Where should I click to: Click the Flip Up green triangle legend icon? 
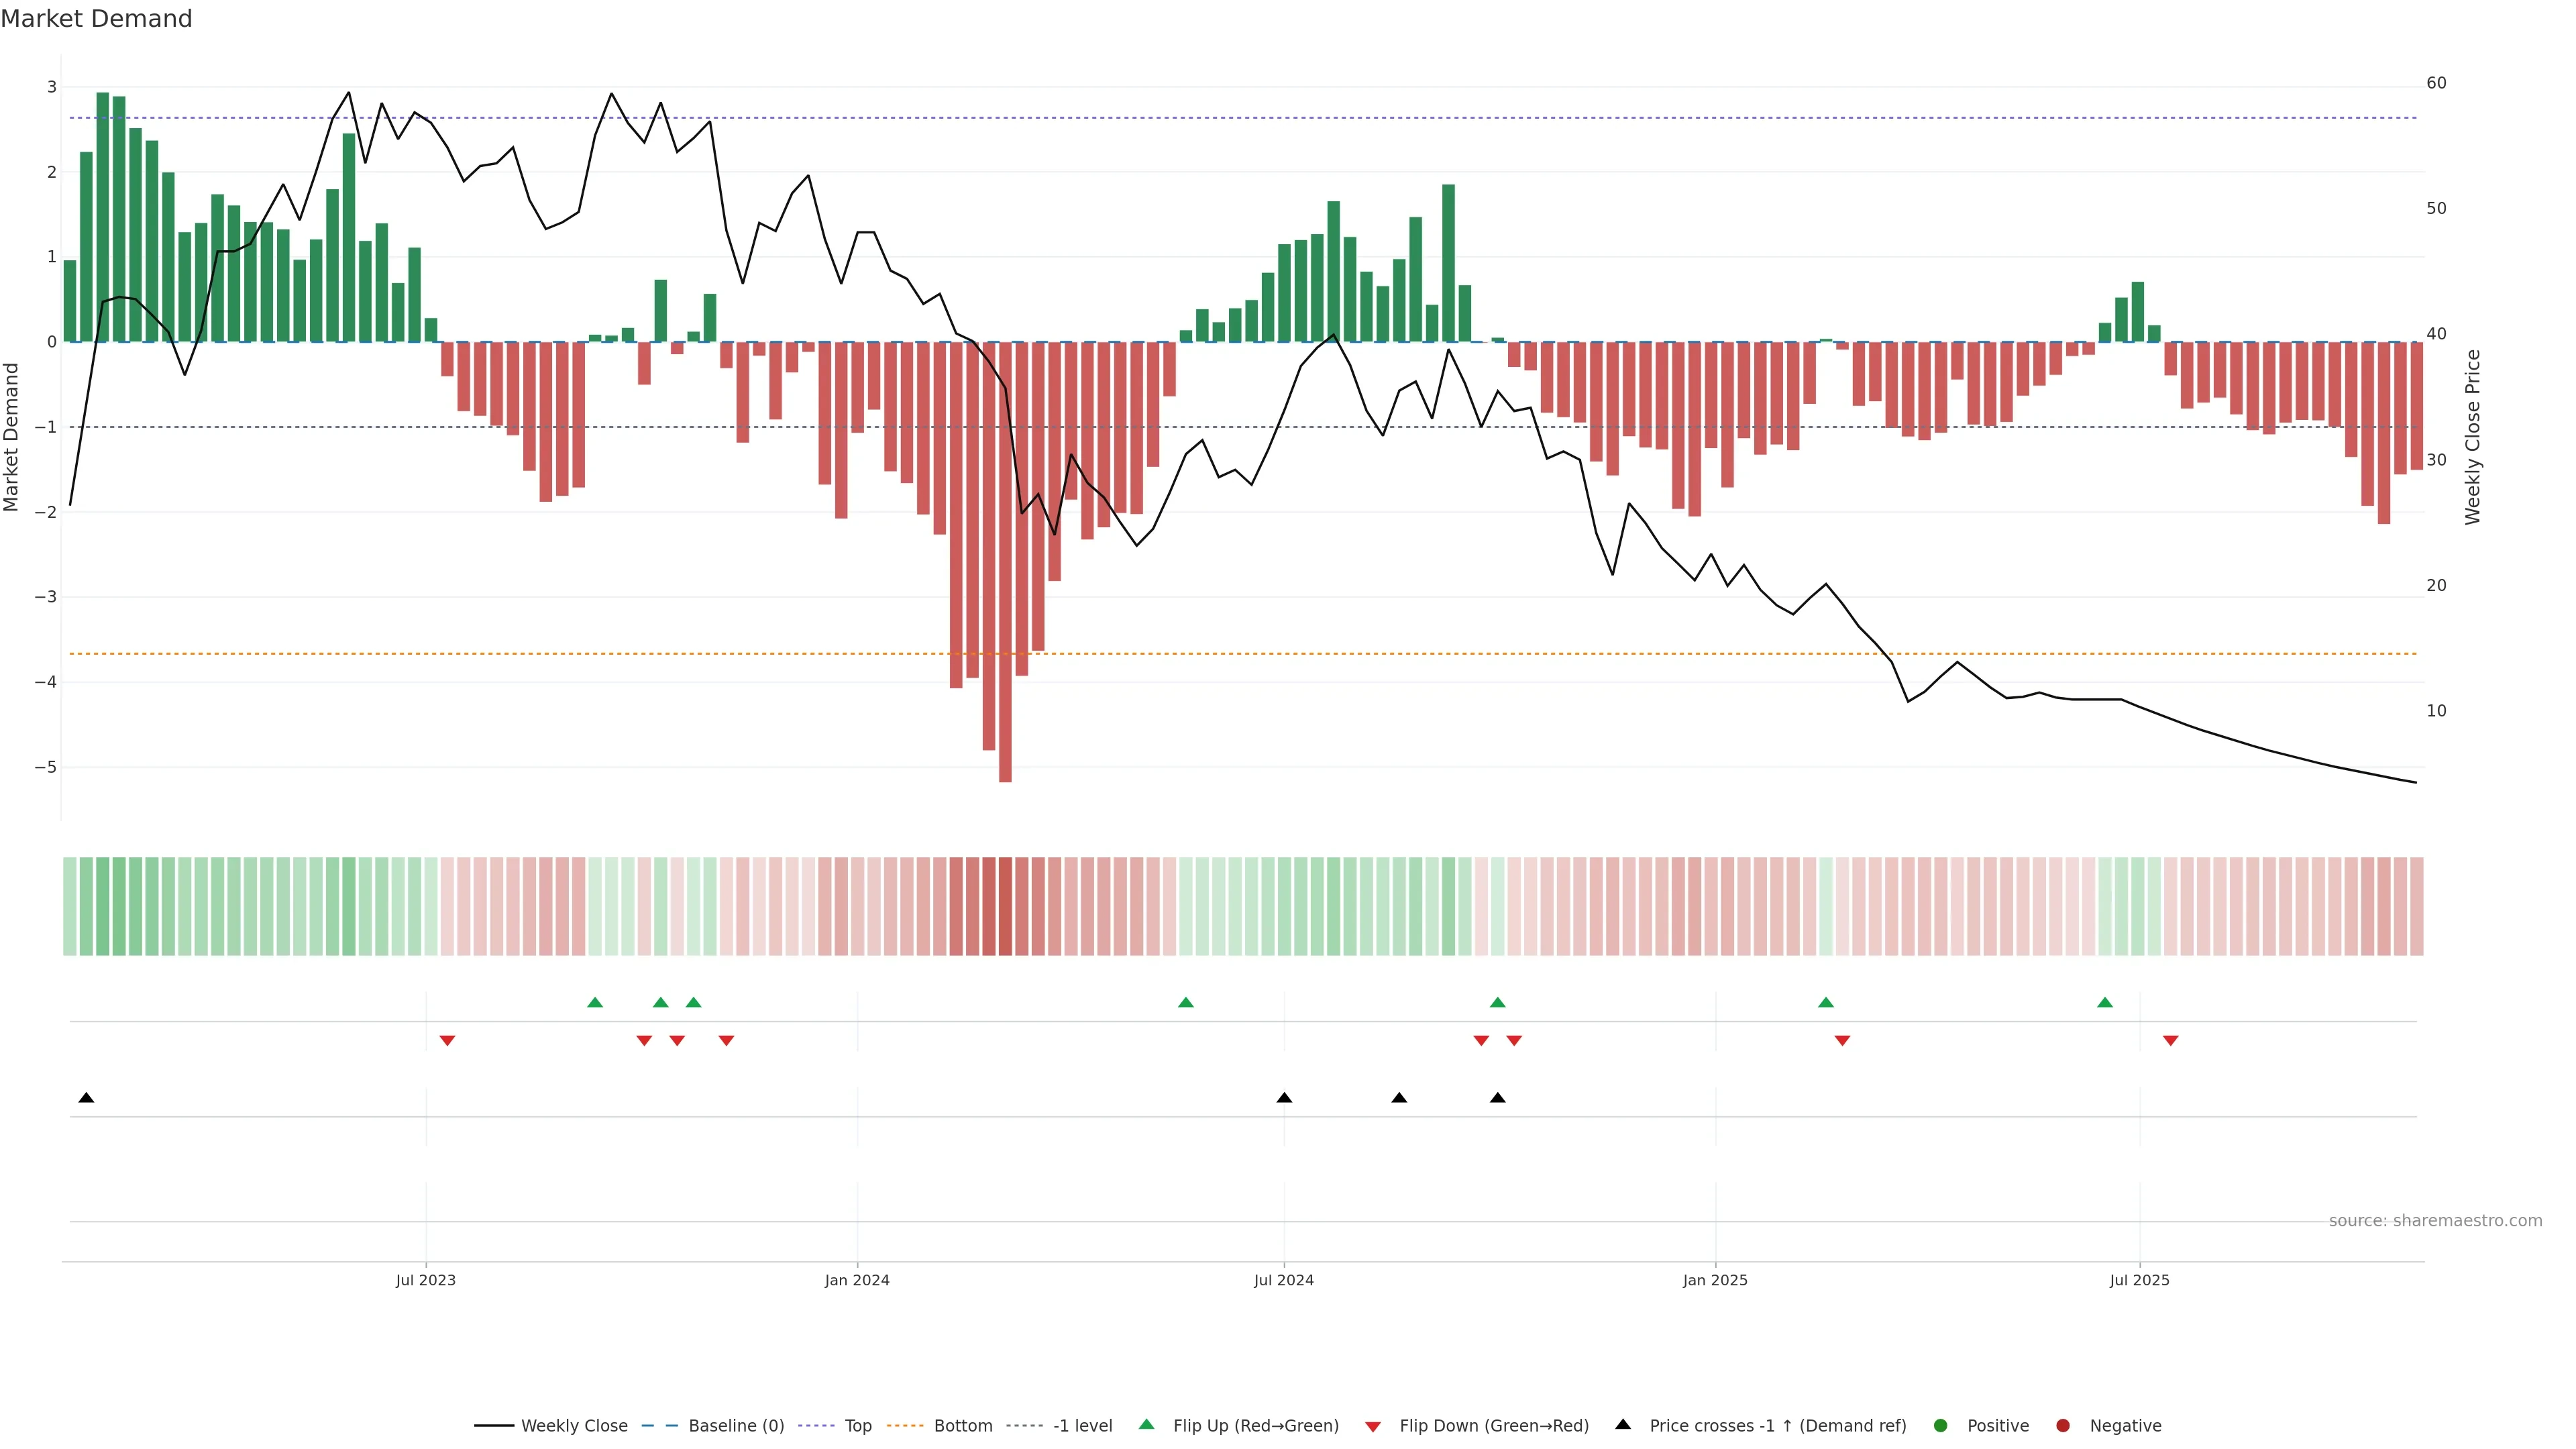tap(1146, 1424)
